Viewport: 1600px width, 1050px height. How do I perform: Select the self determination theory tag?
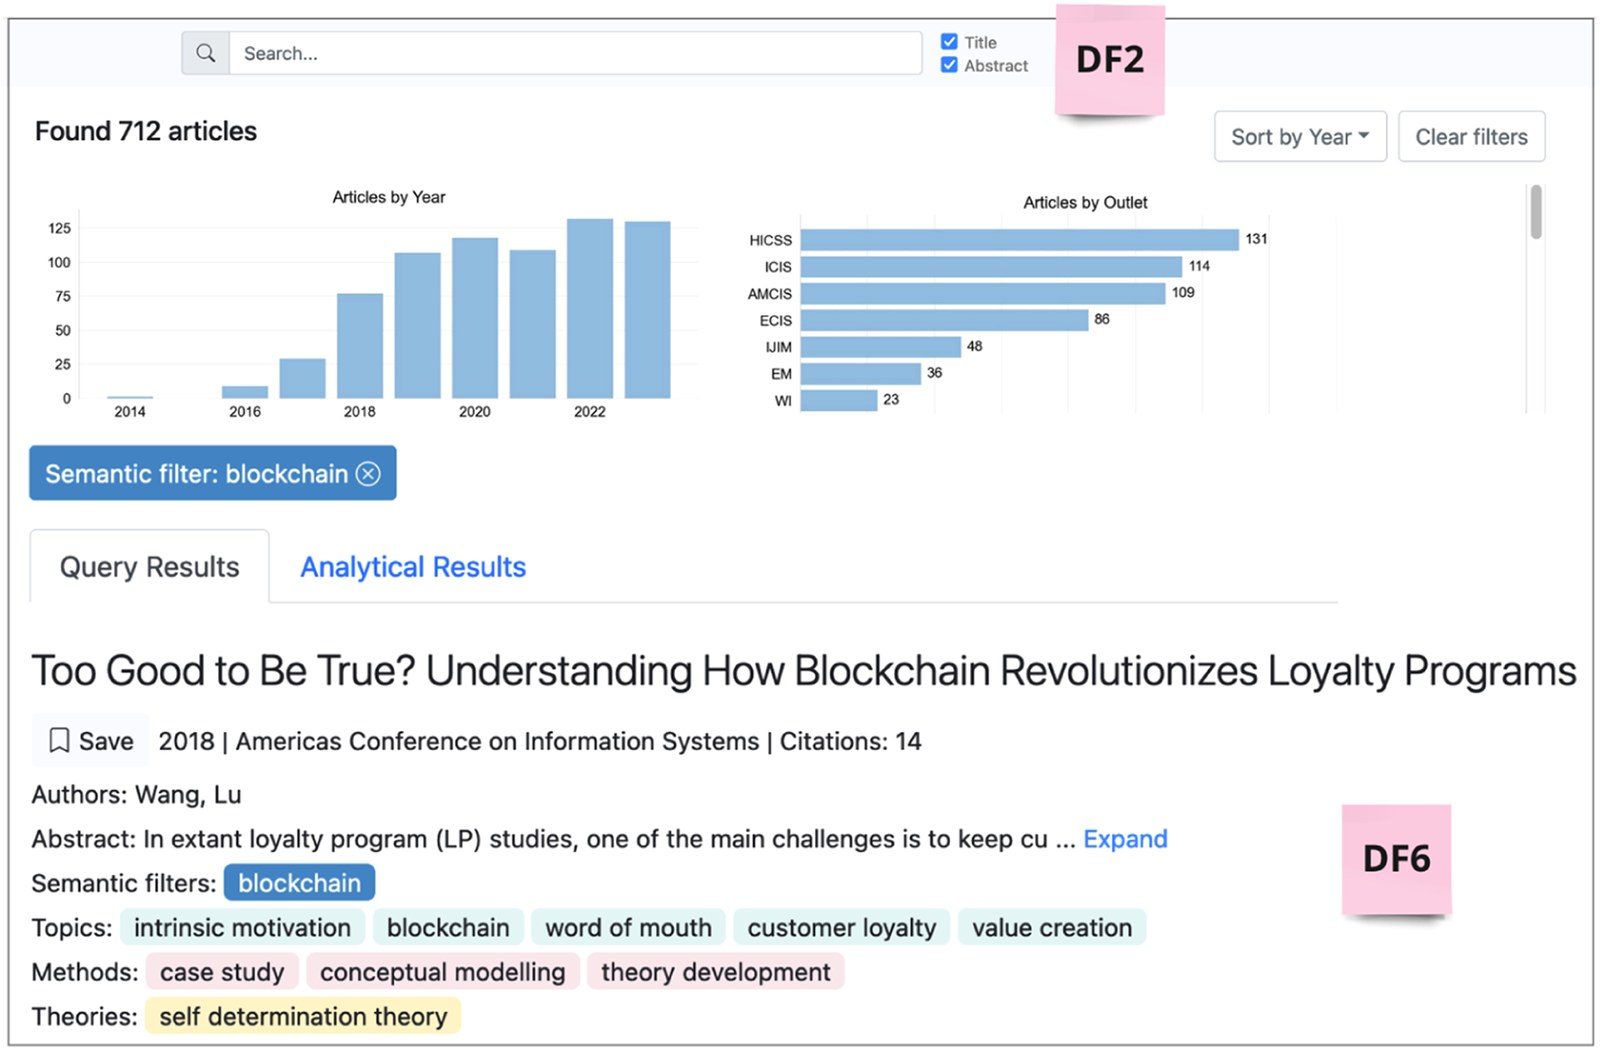303,1016
